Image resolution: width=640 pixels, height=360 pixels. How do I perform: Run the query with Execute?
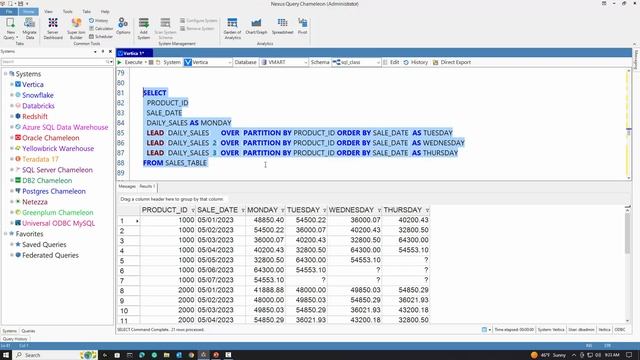(x=130, y=62)
